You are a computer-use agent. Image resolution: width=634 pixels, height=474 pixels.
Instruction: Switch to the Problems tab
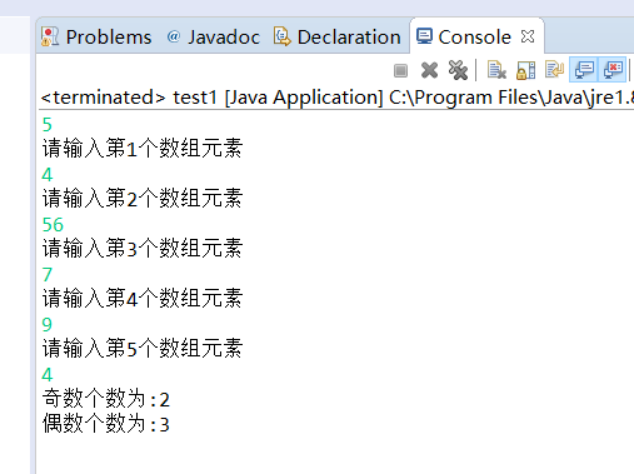click(97, 37)
